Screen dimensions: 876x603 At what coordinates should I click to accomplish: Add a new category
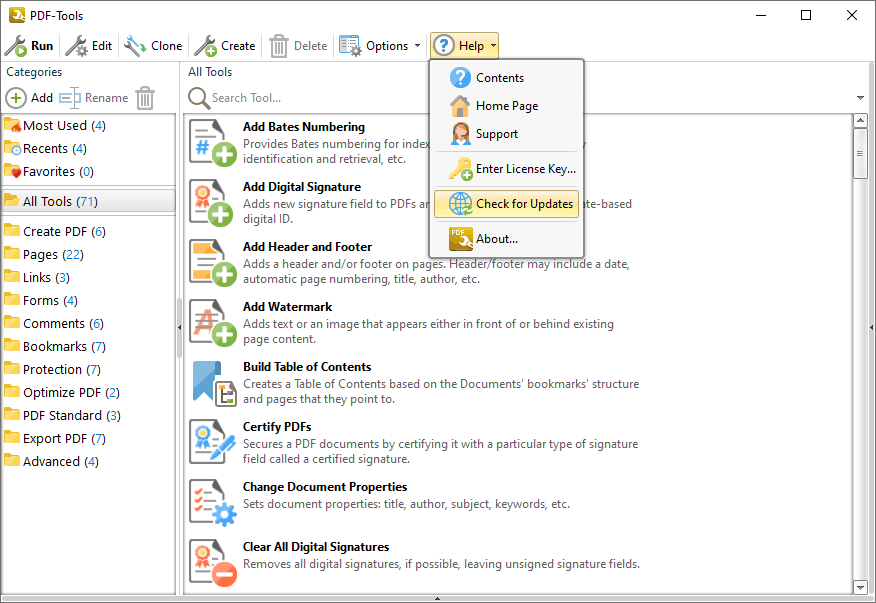30,98
